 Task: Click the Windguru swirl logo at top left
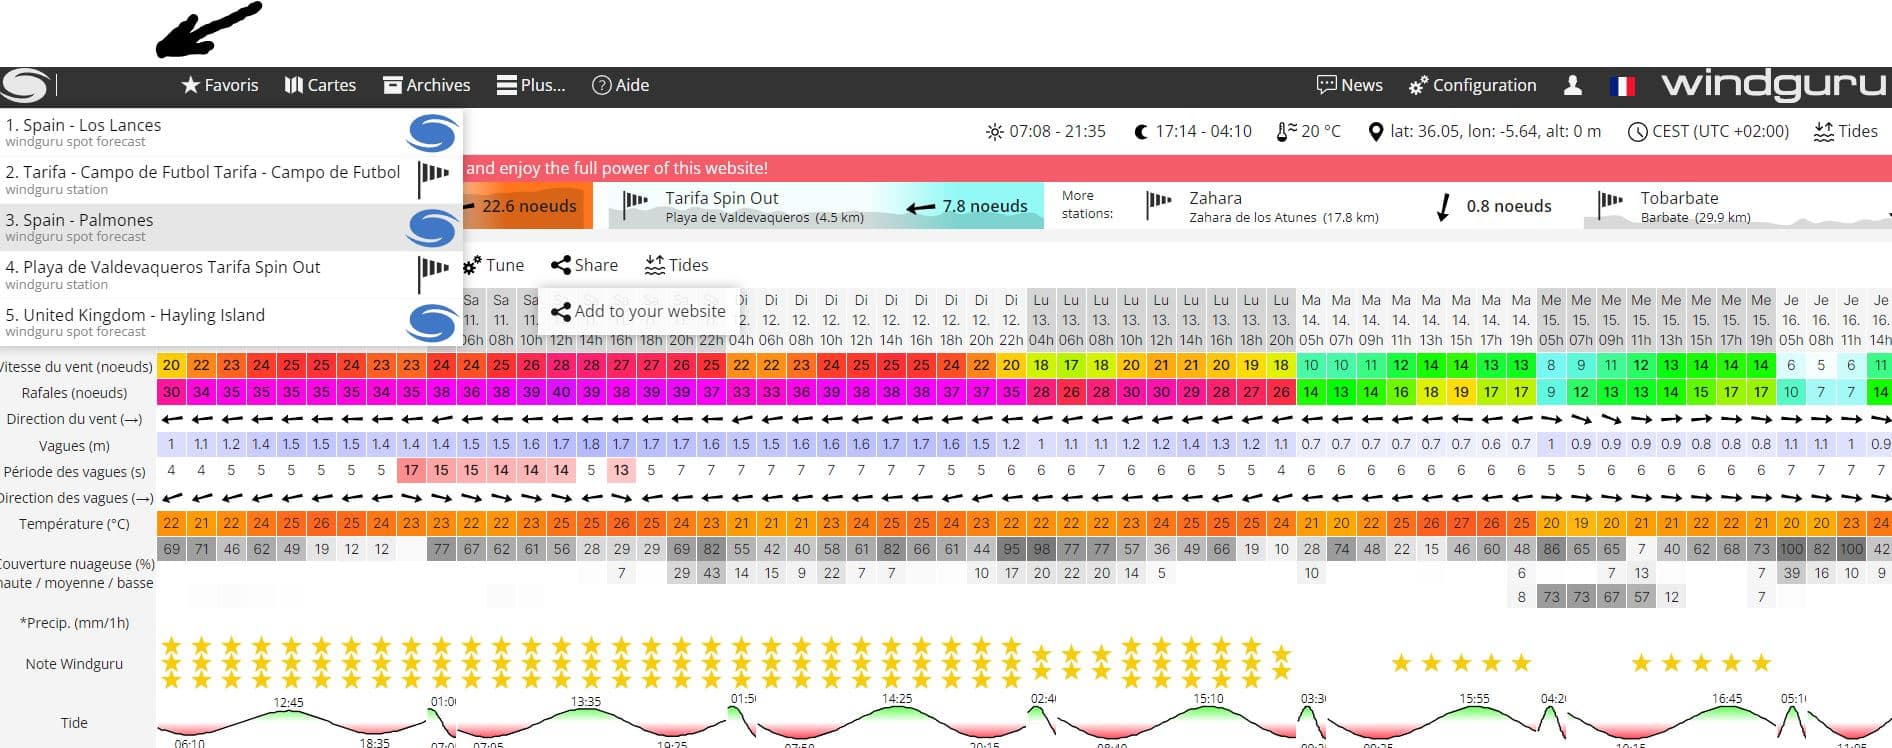(25, 86)
